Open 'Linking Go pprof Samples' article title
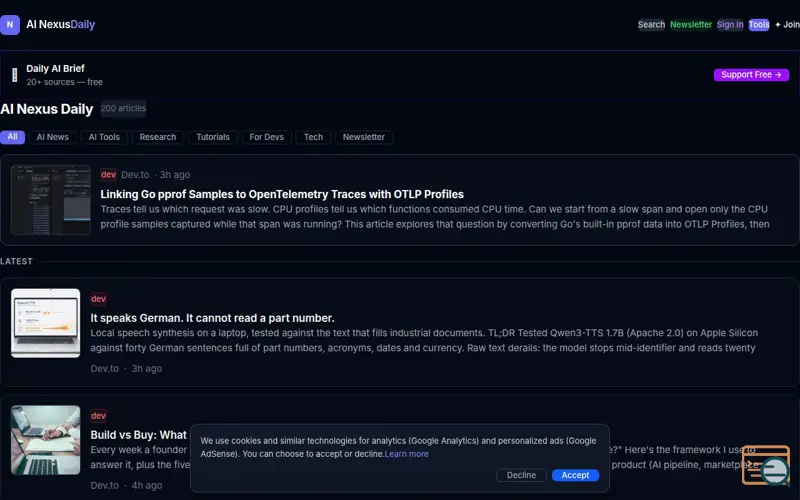Image resolution: width=800 pixels, height=500 pixels. 282,194
